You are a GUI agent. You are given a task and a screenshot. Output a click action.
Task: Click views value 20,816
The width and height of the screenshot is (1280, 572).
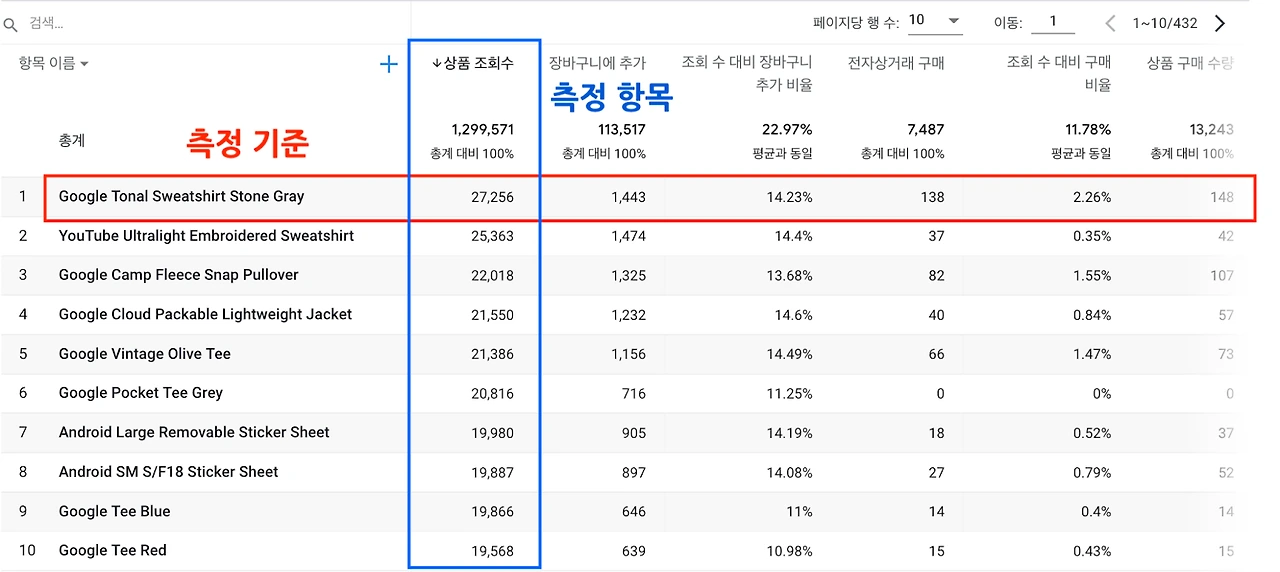coord(492,393)
